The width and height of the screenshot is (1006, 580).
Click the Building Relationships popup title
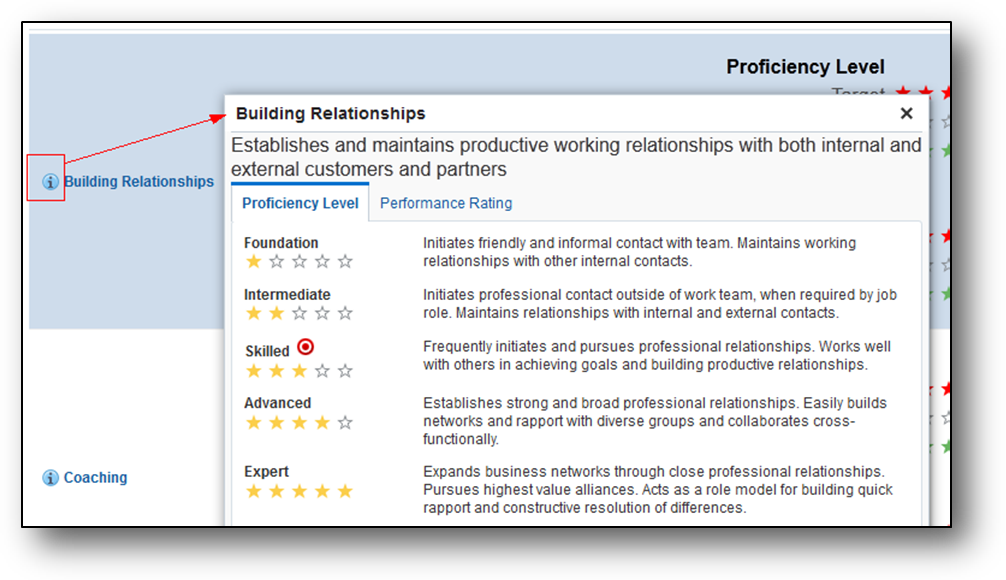pos(331,114)
